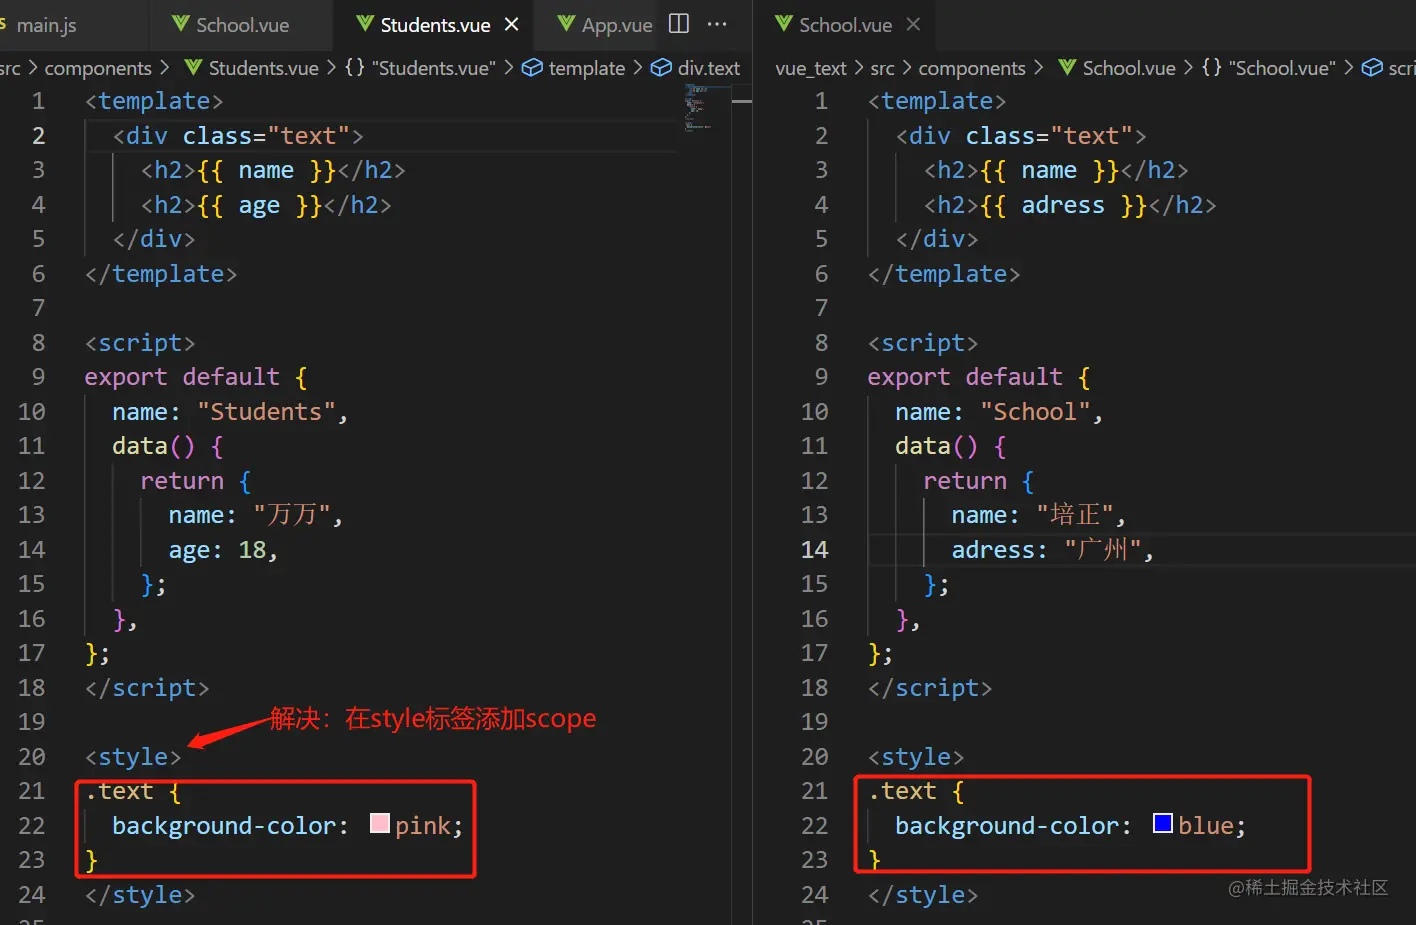The width and height of the screenshot is (1416, 925).
Task: Click "return" on line 12 of School.vue
Action: [x=965, y=481]
